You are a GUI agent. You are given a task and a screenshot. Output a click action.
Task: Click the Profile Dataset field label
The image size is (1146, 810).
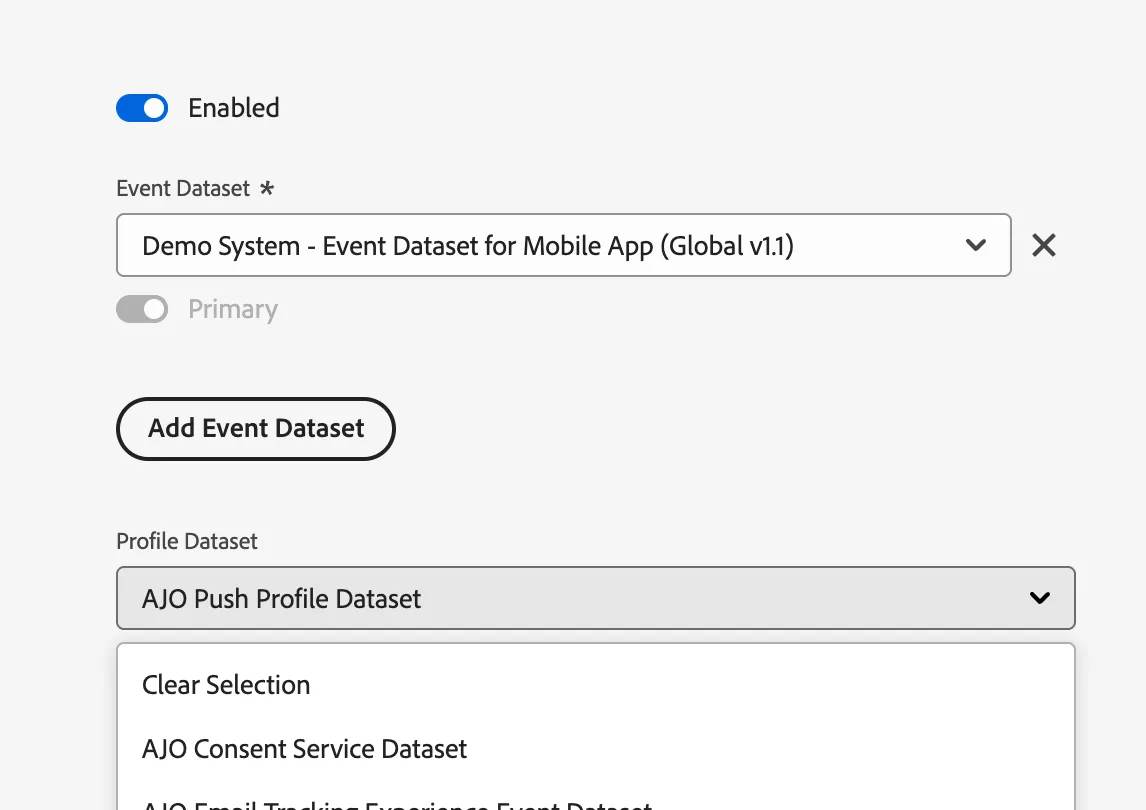187,541
